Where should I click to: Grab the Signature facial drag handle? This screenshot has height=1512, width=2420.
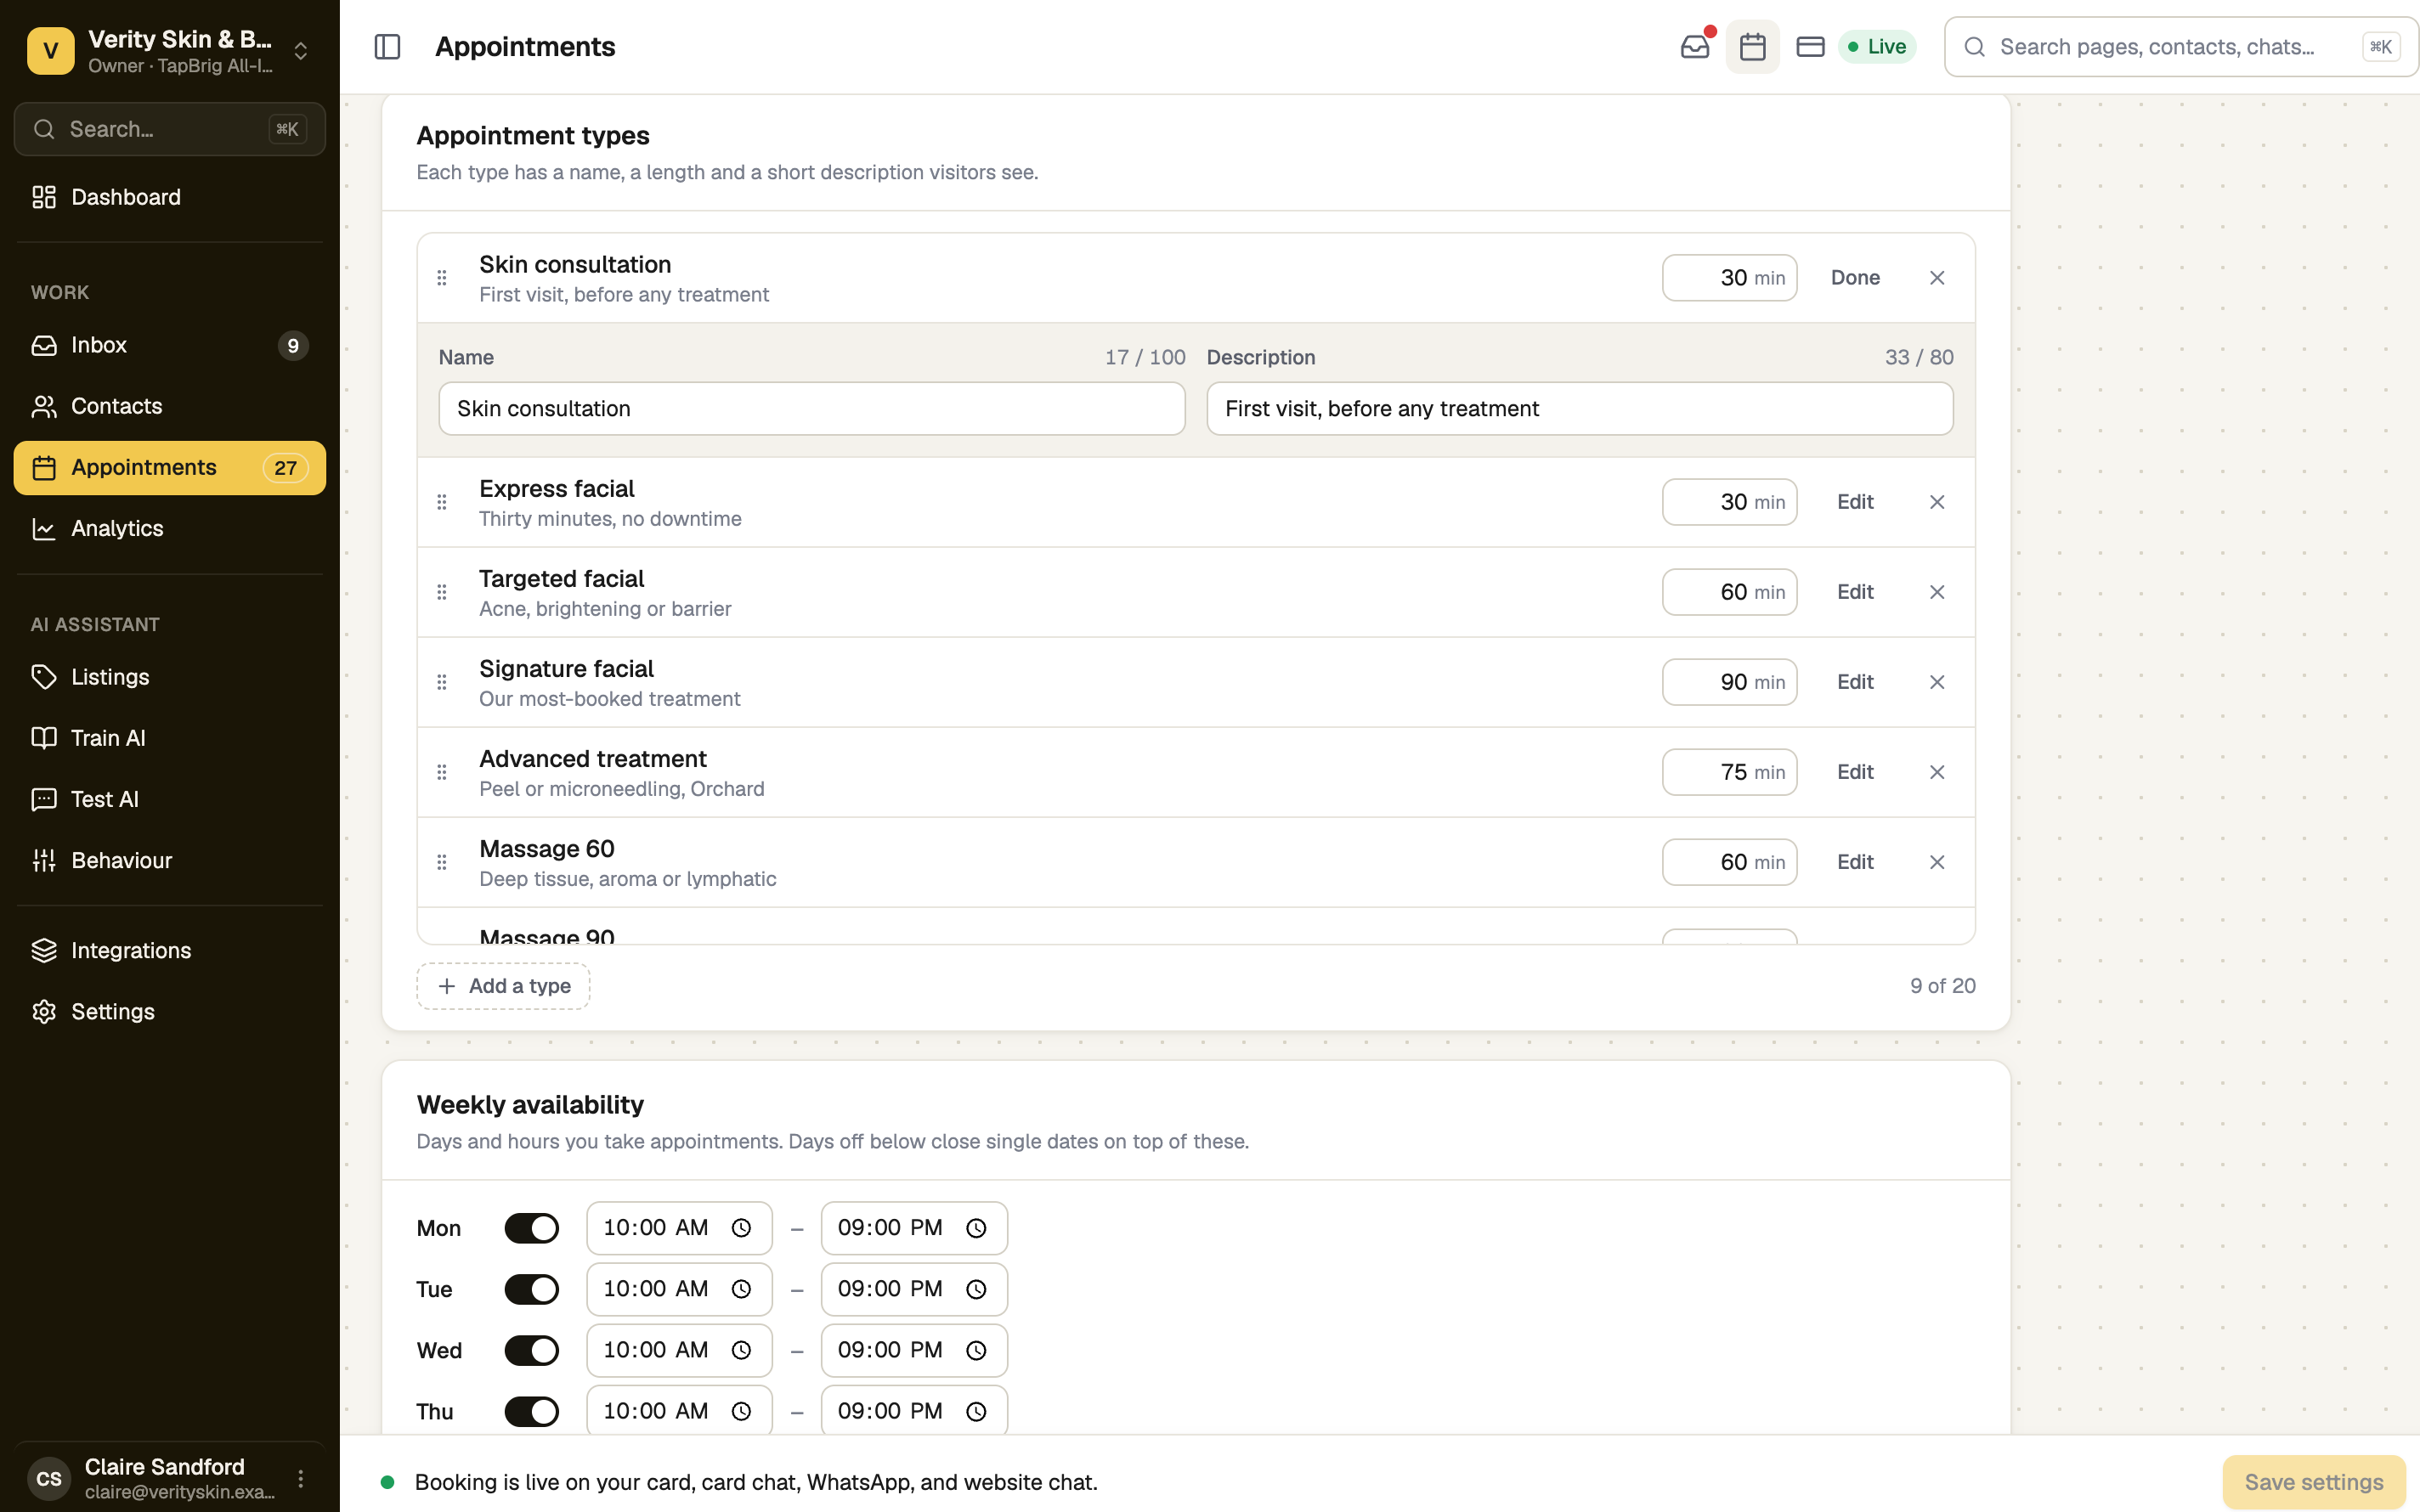[442, 682]
